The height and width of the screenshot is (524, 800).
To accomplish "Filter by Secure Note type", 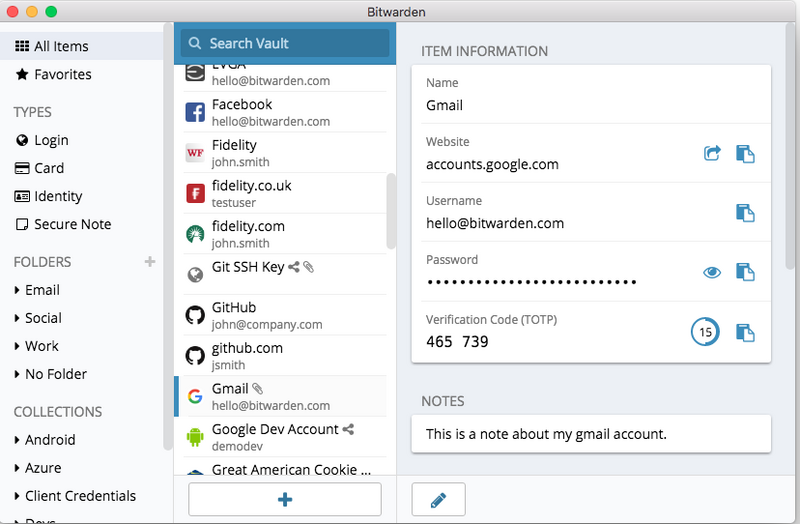I will [72, 224].
